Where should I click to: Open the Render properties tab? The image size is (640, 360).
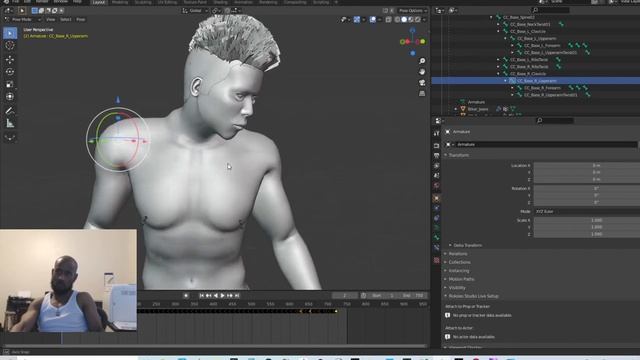click(436, 146)
